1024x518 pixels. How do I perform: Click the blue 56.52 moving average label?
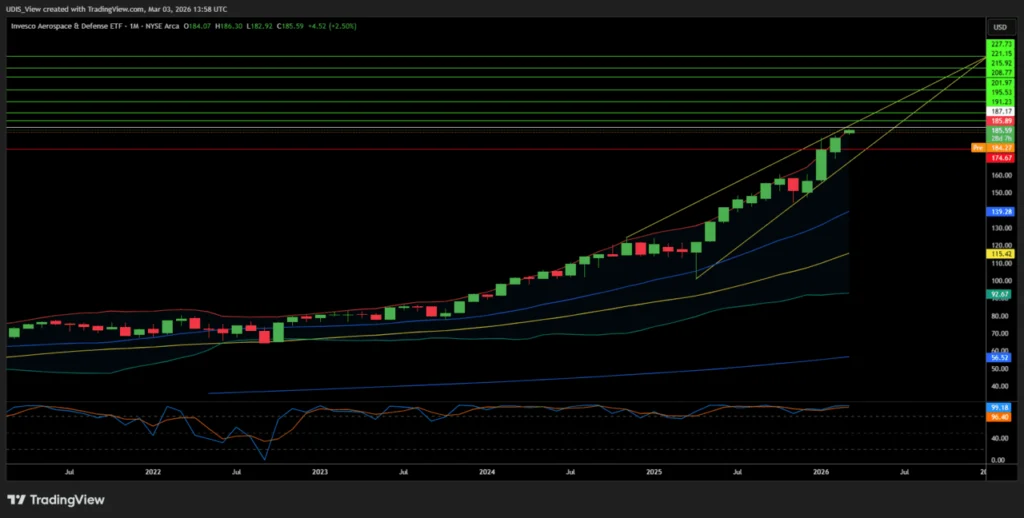point(1001,357)
